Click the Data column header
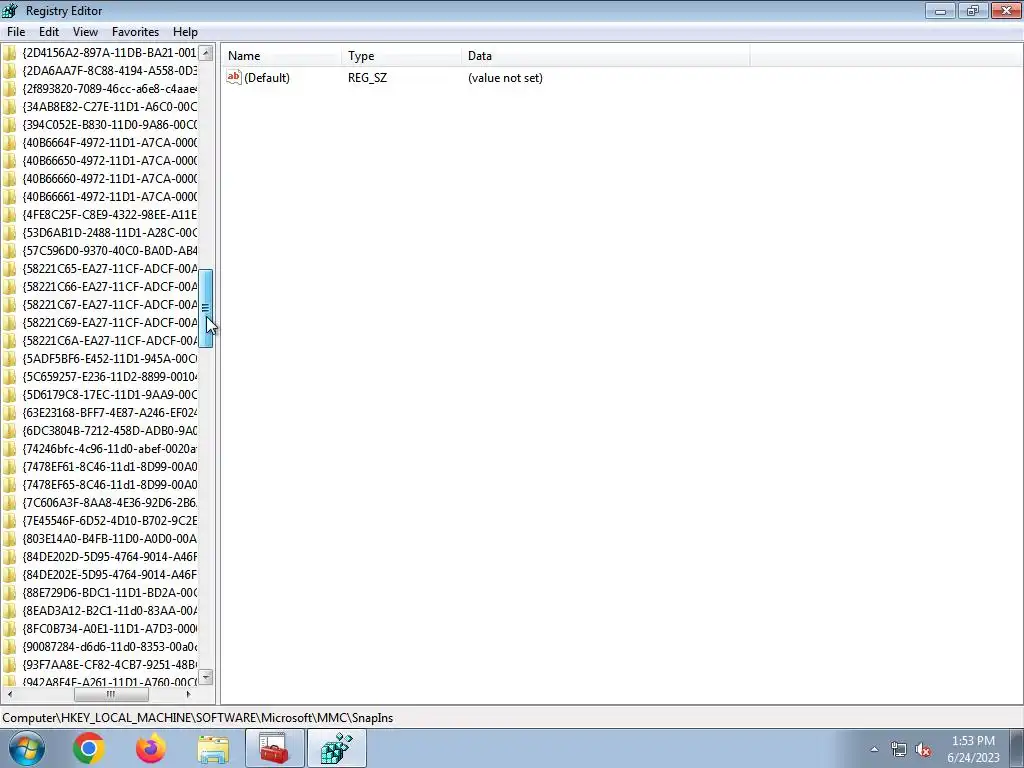The width and height of the screenshot is (1024, 768). tap(605, 56)
